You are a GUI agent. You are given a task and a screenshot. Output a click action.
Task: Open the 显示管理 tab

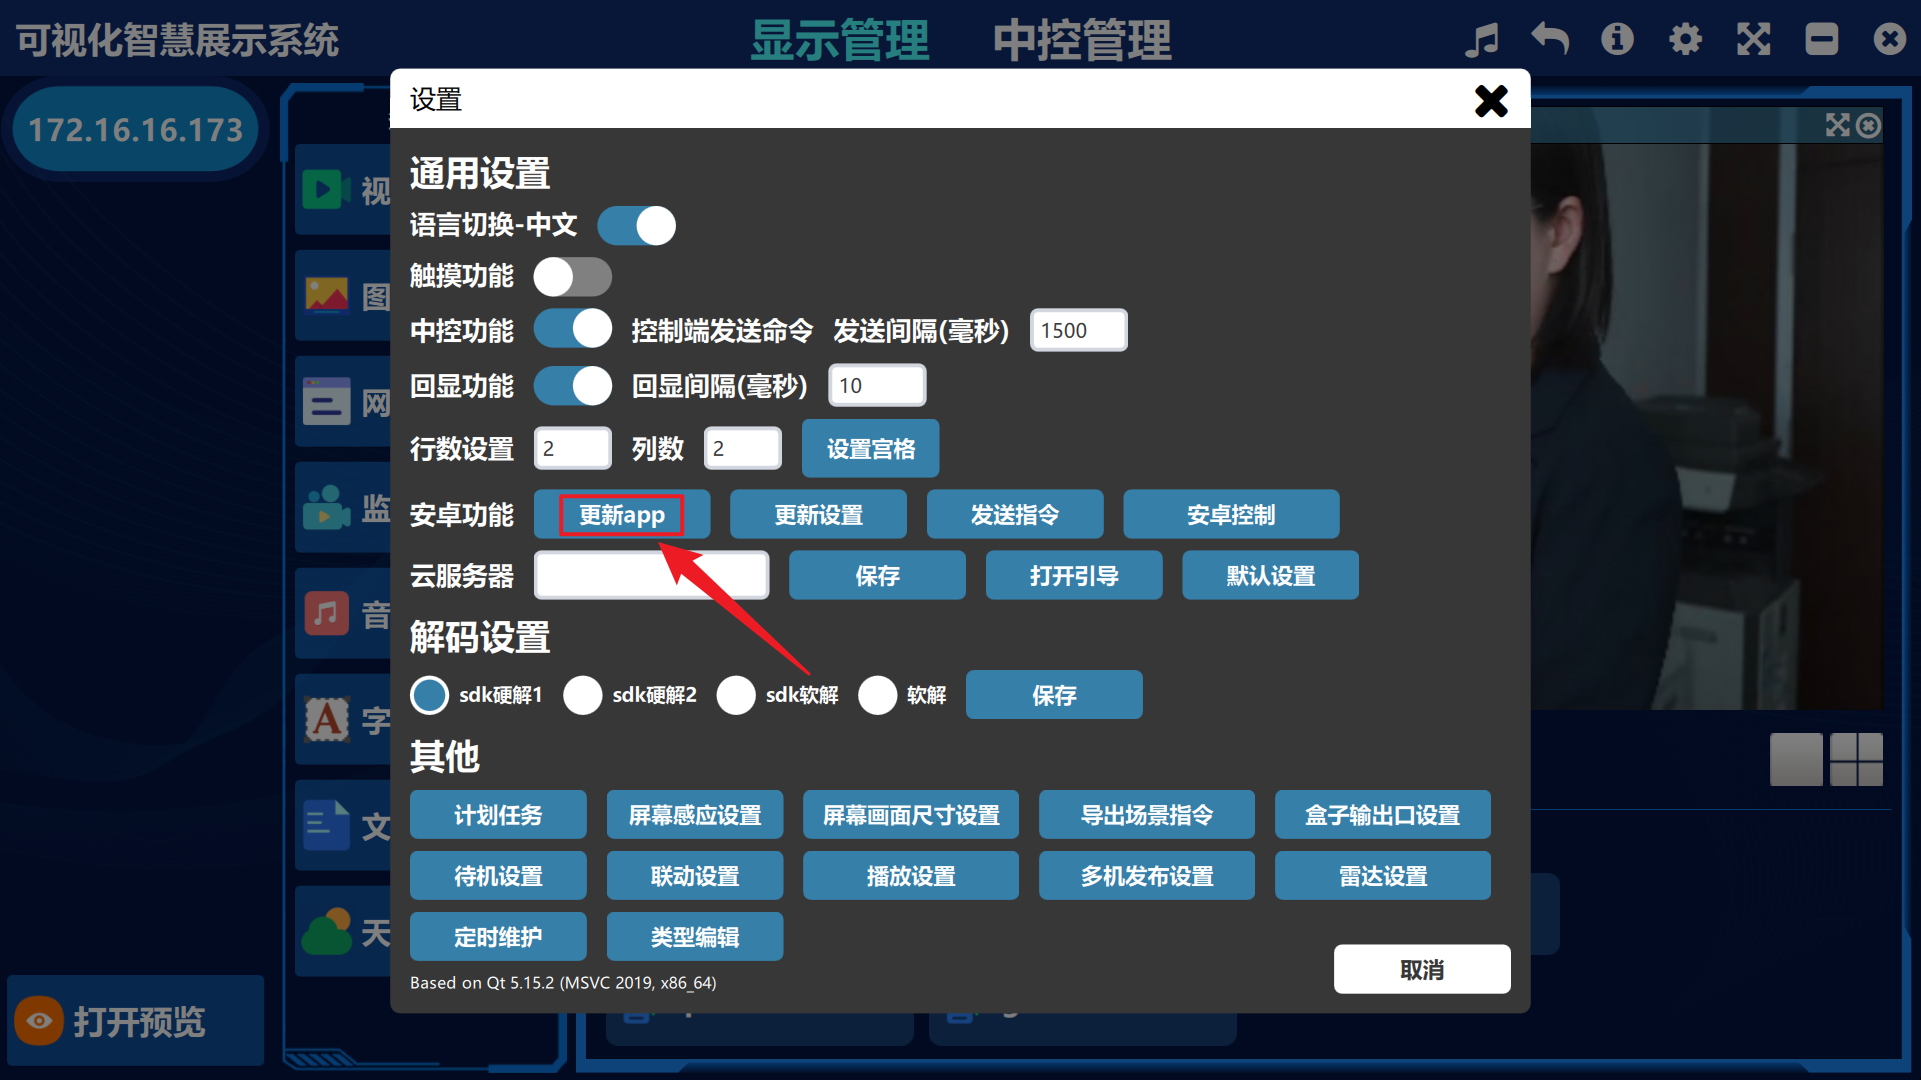(x=840, y=40)
